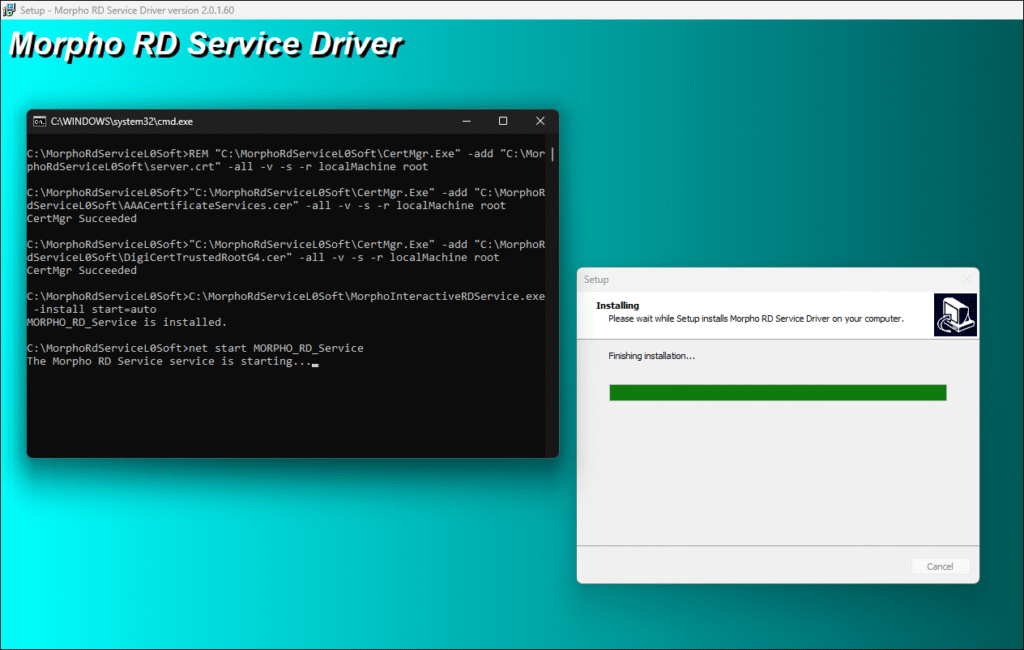
Task: Click the Setup installer icon in top-left title bar
Action: coord(8,10)
